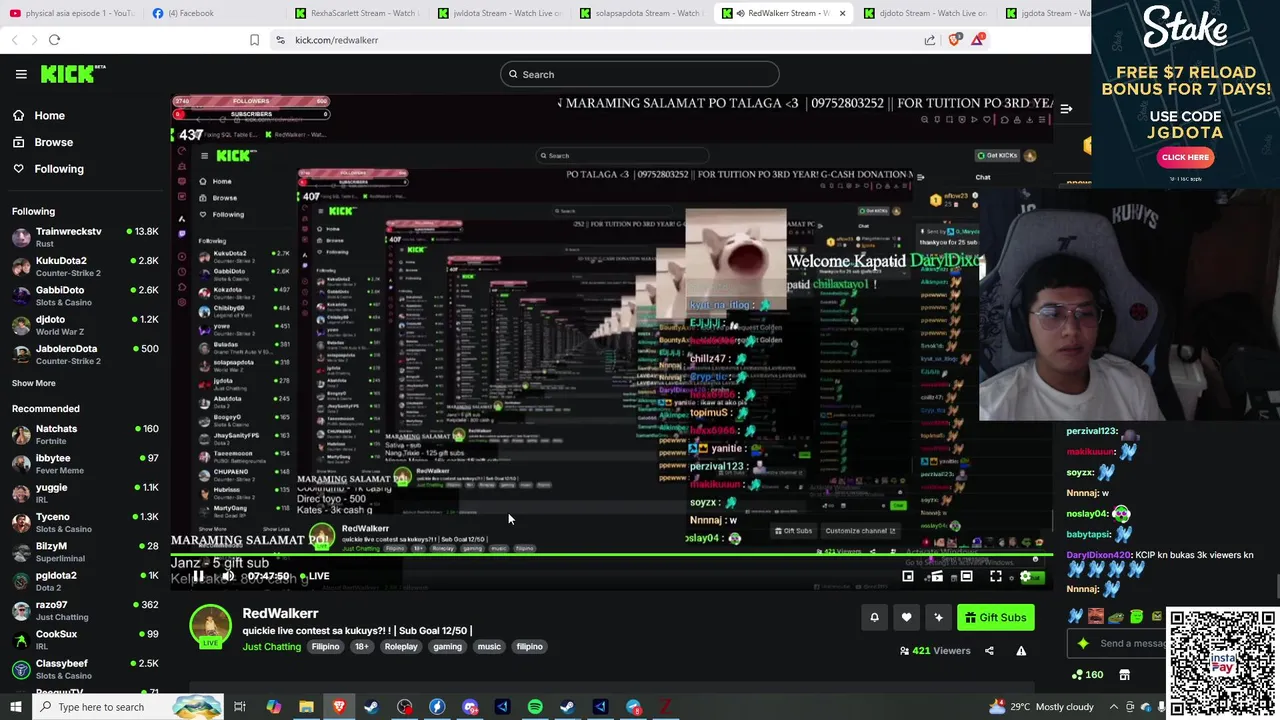Viewport: 1280px width, 720px height.
Task: Open Brave Shields lion icon
Action: [954, 40]
